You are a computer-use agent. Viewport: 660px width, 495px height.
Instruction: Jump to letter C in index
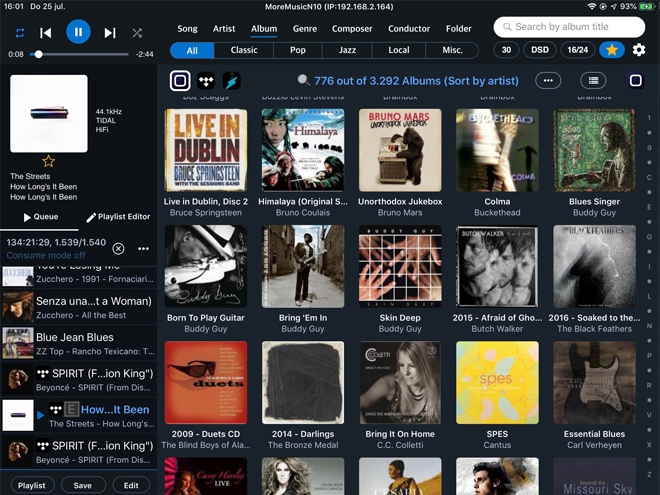(649, 177)
